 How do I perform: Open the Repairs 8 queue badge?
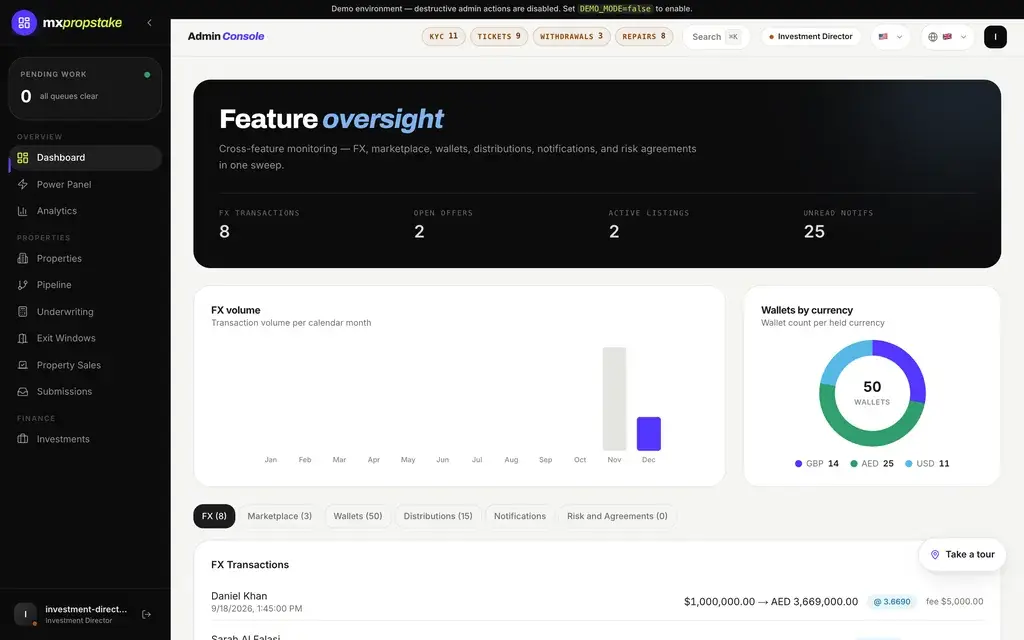click(644, 37)
